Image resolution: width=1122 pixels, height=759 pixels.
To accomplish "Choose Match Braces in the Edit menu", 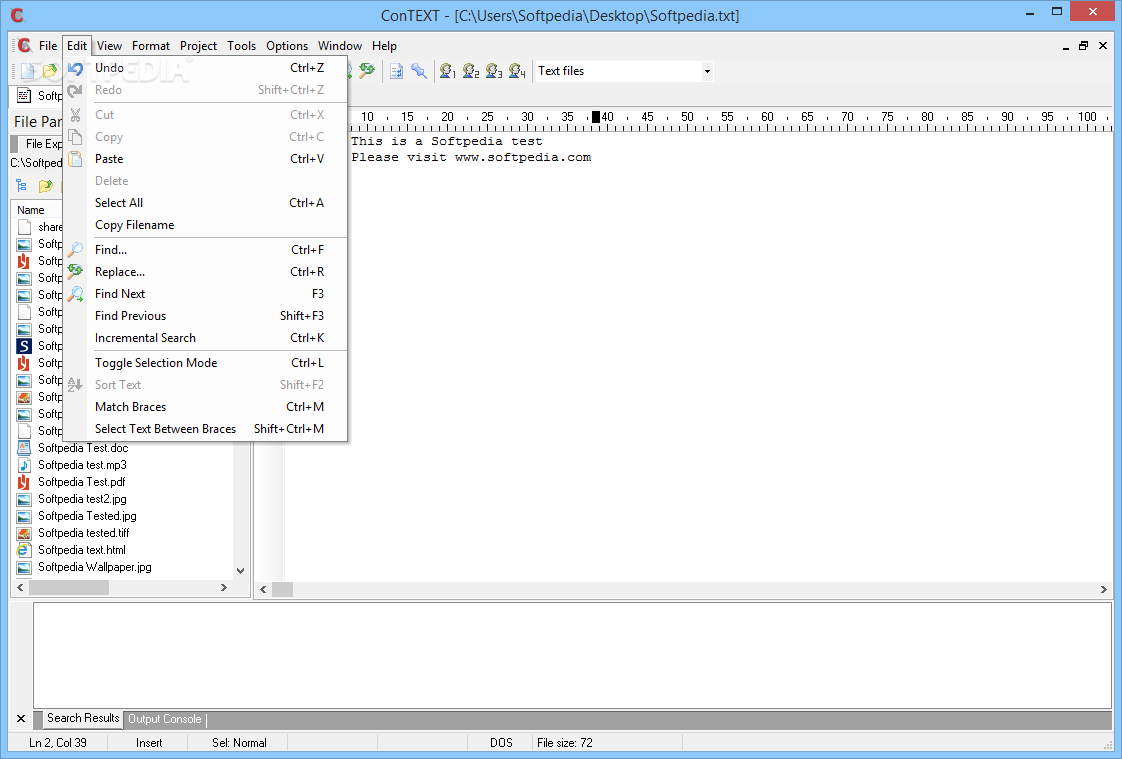I will [205, 407].
